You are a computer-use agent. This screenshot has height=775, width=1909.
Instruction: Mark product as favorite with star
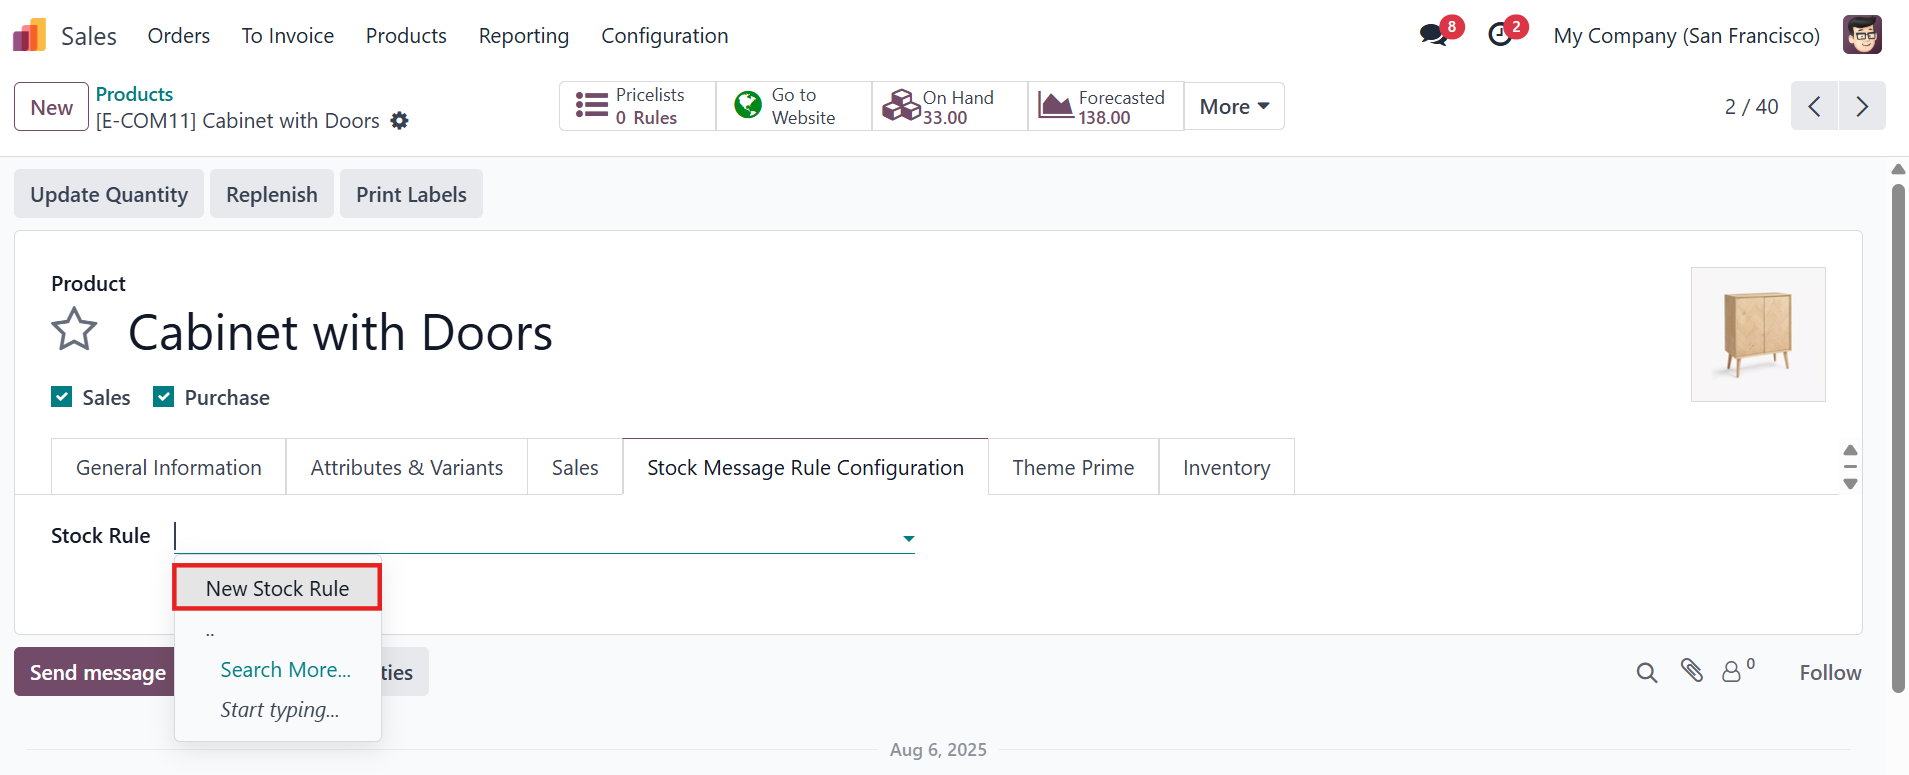[x=74, y=330]
